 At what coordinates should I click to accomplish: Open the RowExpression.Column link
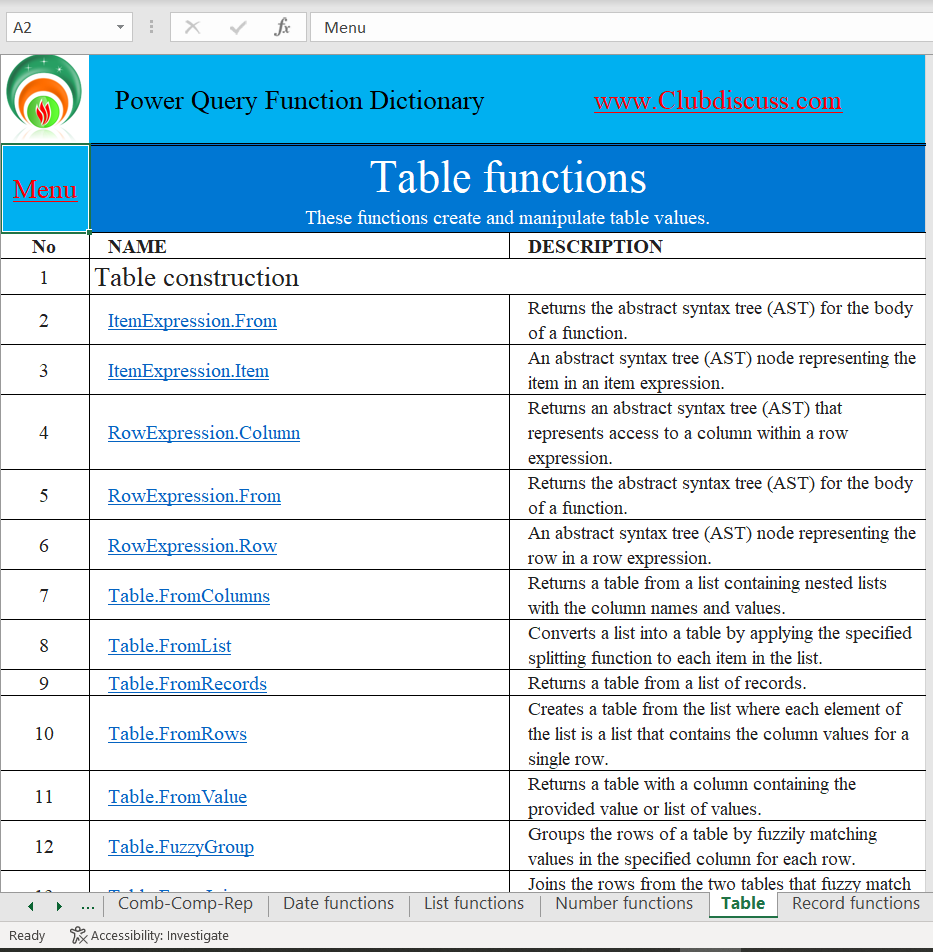pos(204,433)
